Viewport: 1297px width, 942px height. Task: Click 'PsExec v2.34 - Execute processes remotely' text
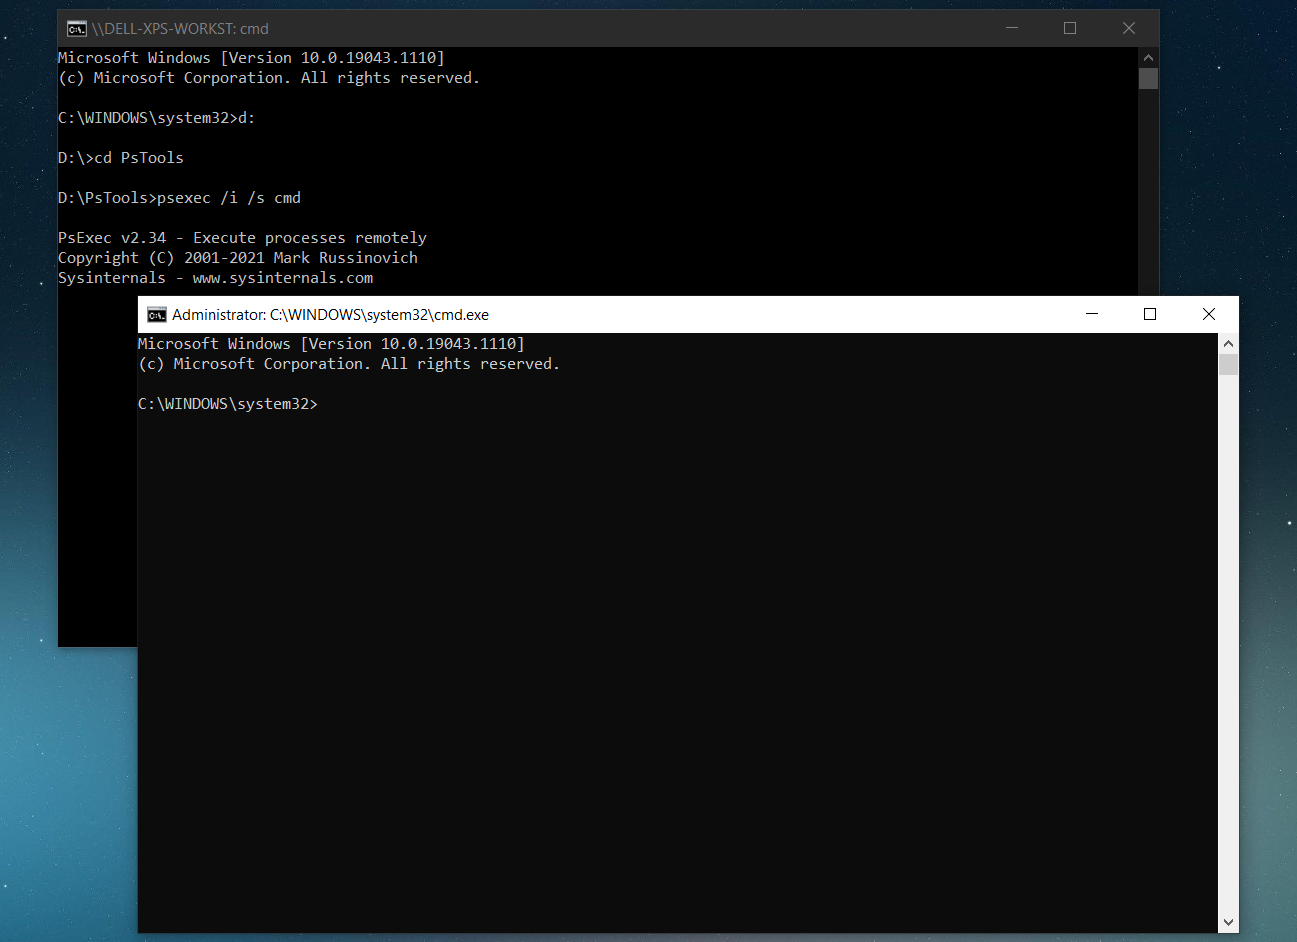pos(242,238)
